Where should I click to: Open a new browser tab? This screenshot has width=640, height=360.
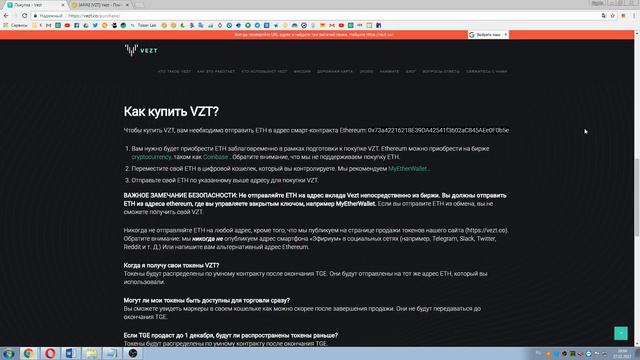tap(139, 5)
